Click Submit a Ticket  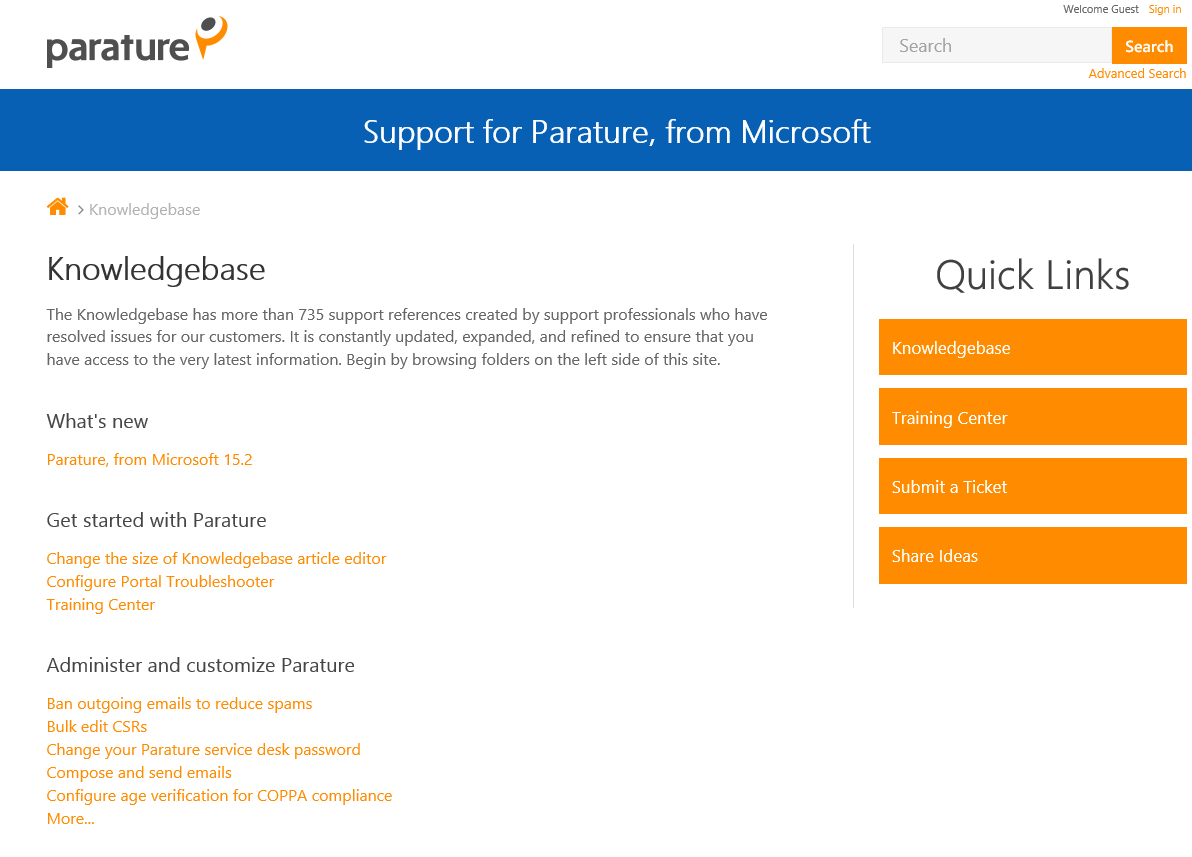(x=1032, y=486)
